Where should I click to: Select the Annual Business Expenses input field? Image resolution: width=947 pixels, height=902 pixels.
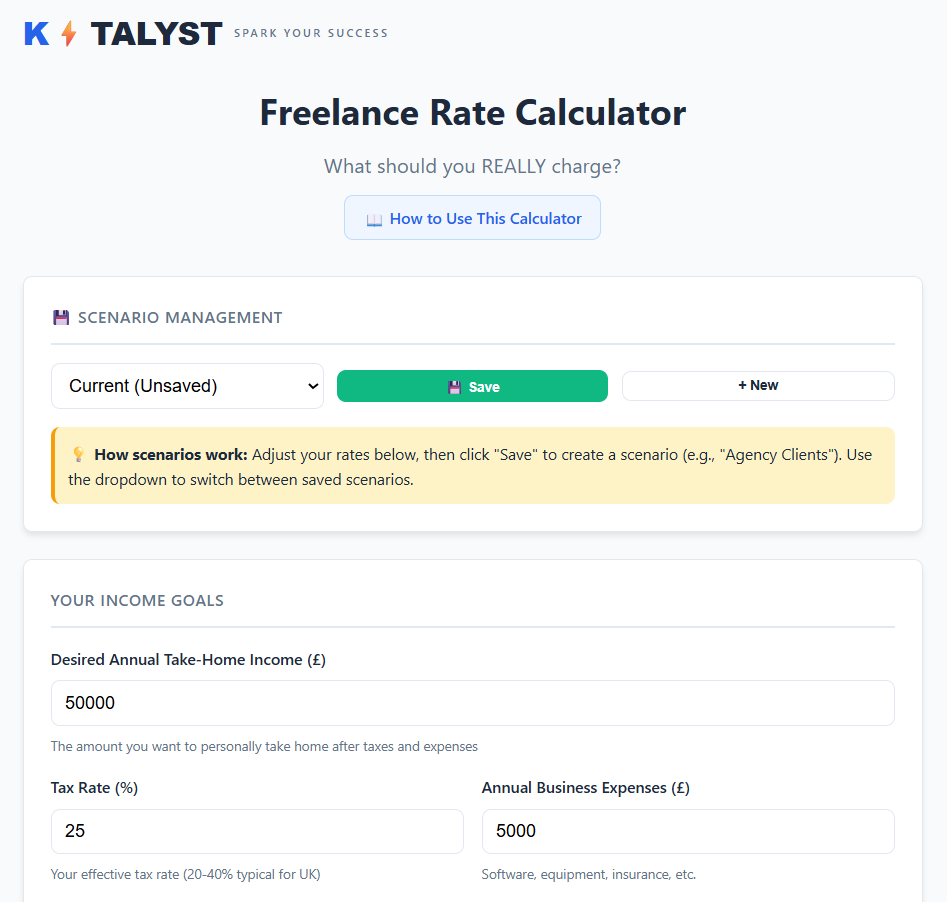click(688, 831)
